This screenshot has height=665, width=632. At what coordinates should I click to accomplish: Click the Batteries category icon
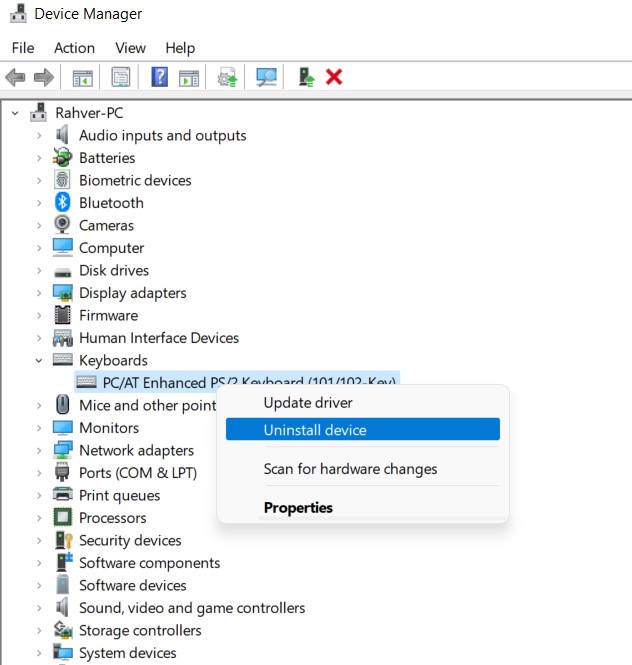(62, 157)
